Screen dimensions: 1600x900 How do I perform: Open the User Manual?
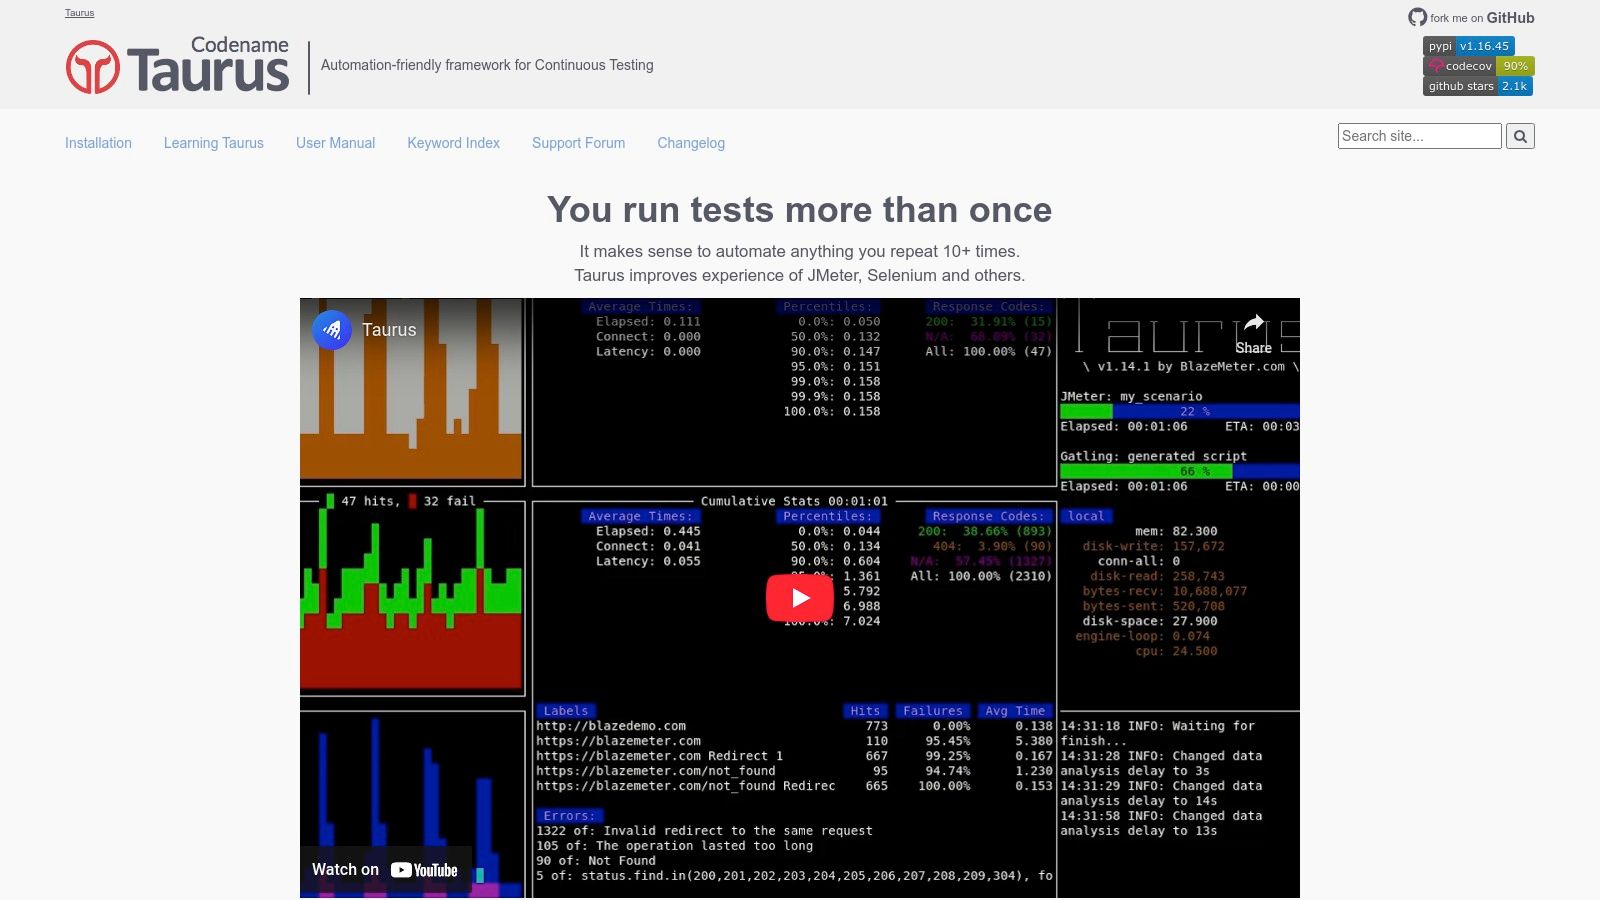pos(335,143)
